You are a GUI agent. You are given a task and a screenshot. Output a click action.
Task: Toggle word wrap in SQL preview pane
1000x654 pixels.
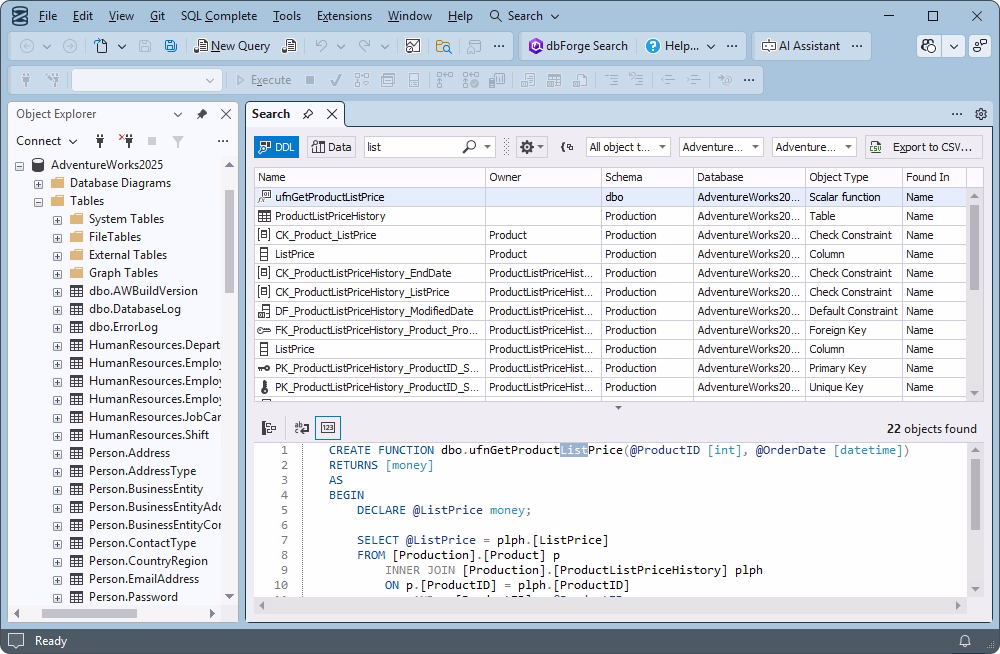point(301,427)
